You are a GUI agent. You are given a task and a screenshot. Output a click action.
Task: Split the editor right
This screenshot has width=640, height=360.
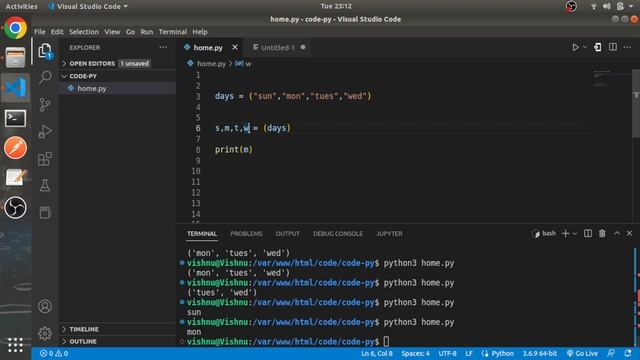tap(613, 47)
